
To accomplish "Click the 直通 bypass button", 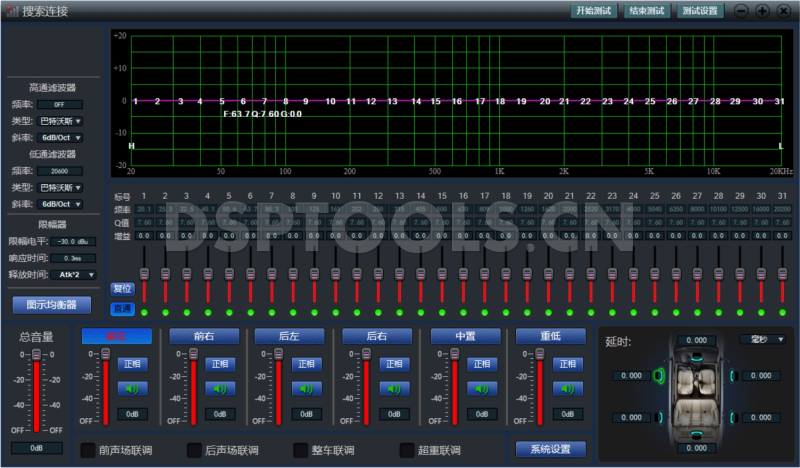I will tap(122, 309).
